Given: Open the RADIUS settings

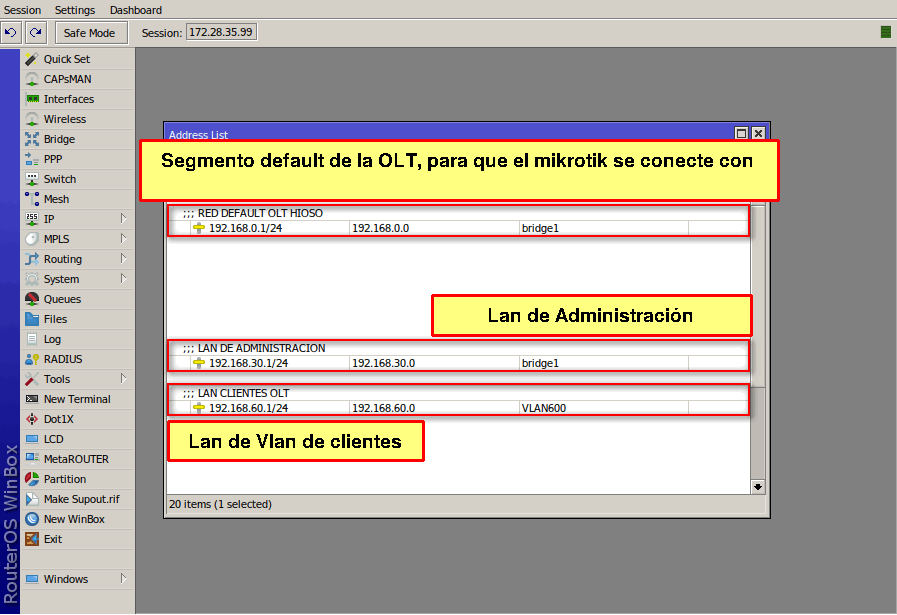Looking at the screenshot, I should coord(62,359).
